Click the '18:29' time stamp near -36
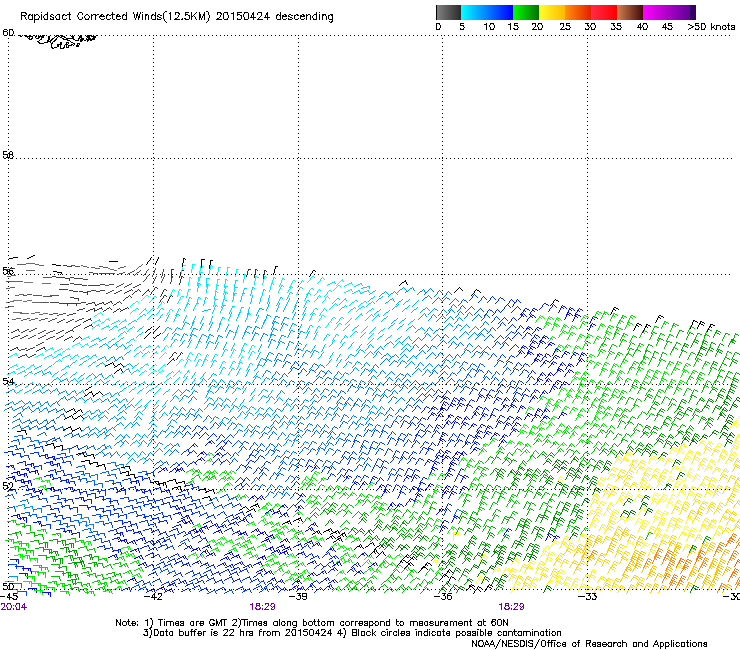 coord(512,607)
